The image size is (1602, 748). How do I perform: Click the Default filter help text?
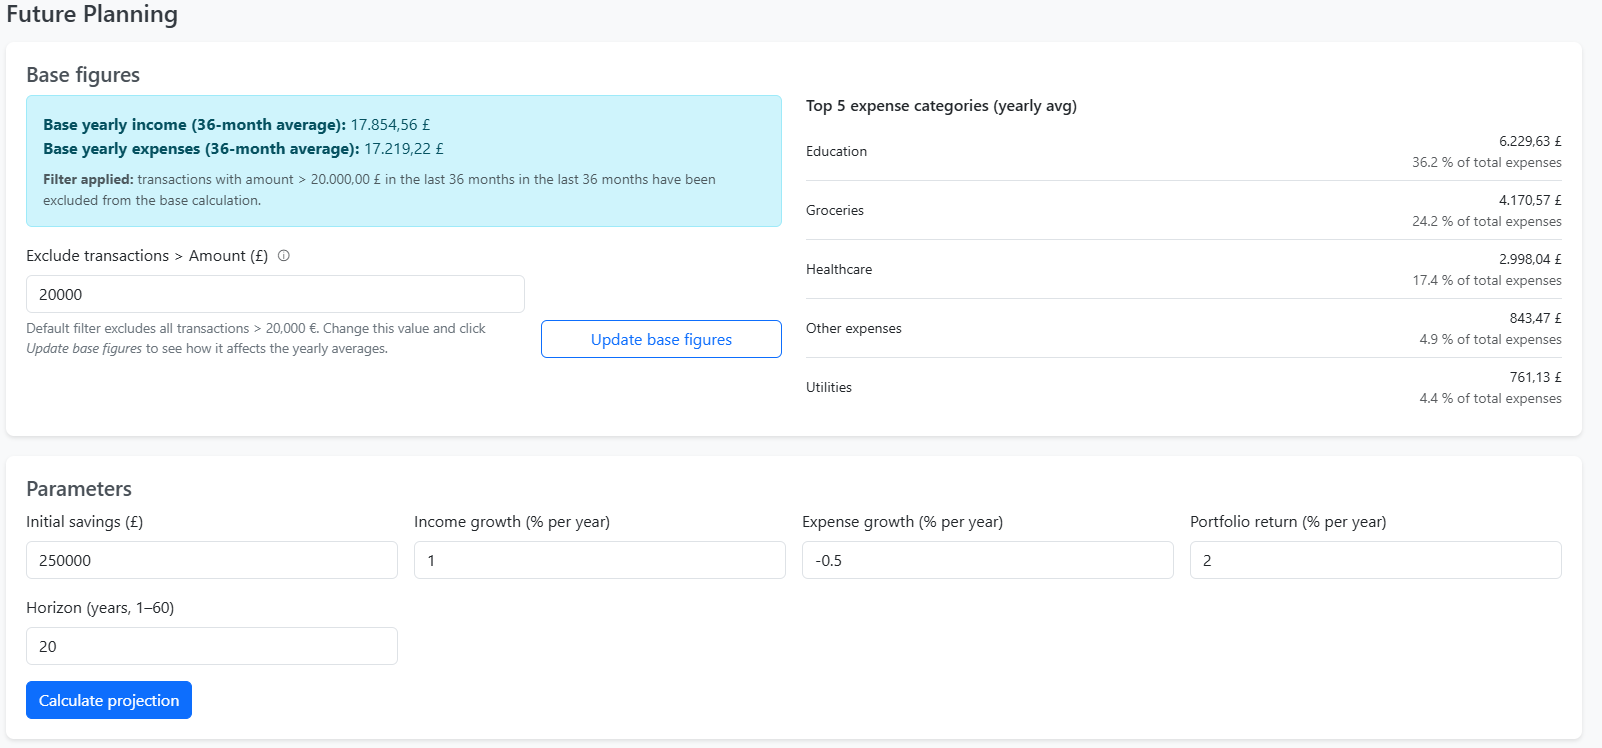(x=256, y=338)
